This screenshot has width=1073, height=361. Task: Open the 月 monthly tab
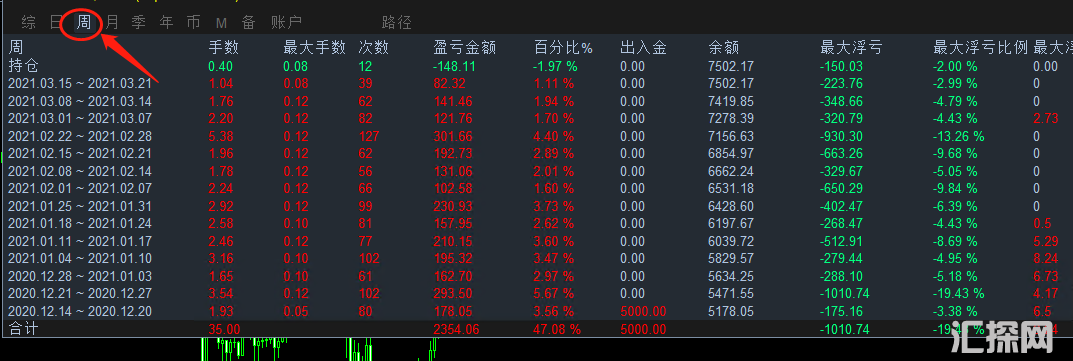pyautogui.click(x=112, y=23)
